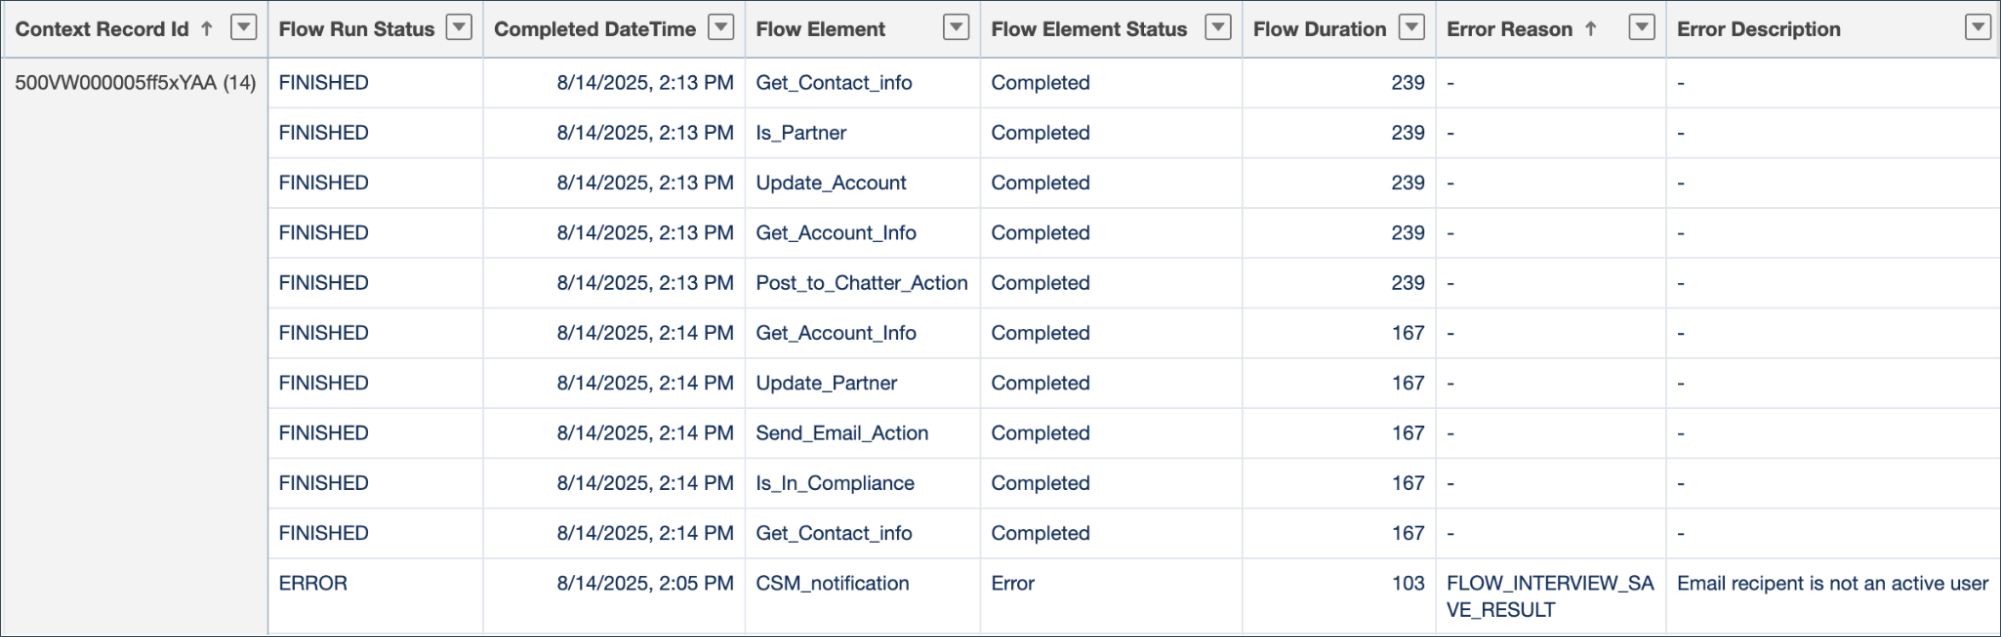Screen dimensions: 2001x637
Task: Select the Send_Email_Action flow element cell
Action: (842, 433)
